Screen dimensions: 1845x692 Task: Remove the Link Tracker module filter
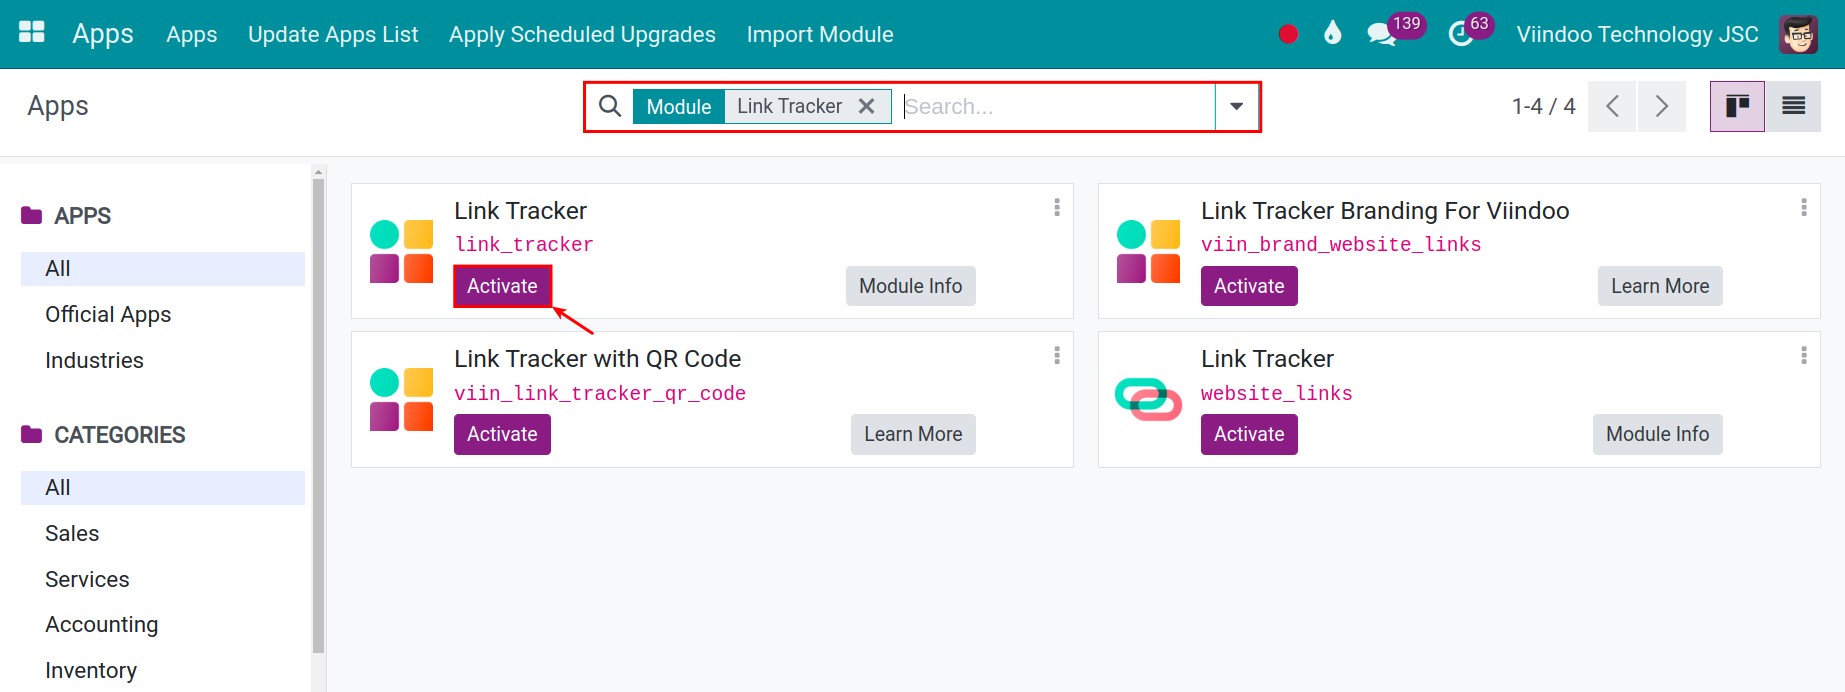pyautogui.click(x=867, y=106)
